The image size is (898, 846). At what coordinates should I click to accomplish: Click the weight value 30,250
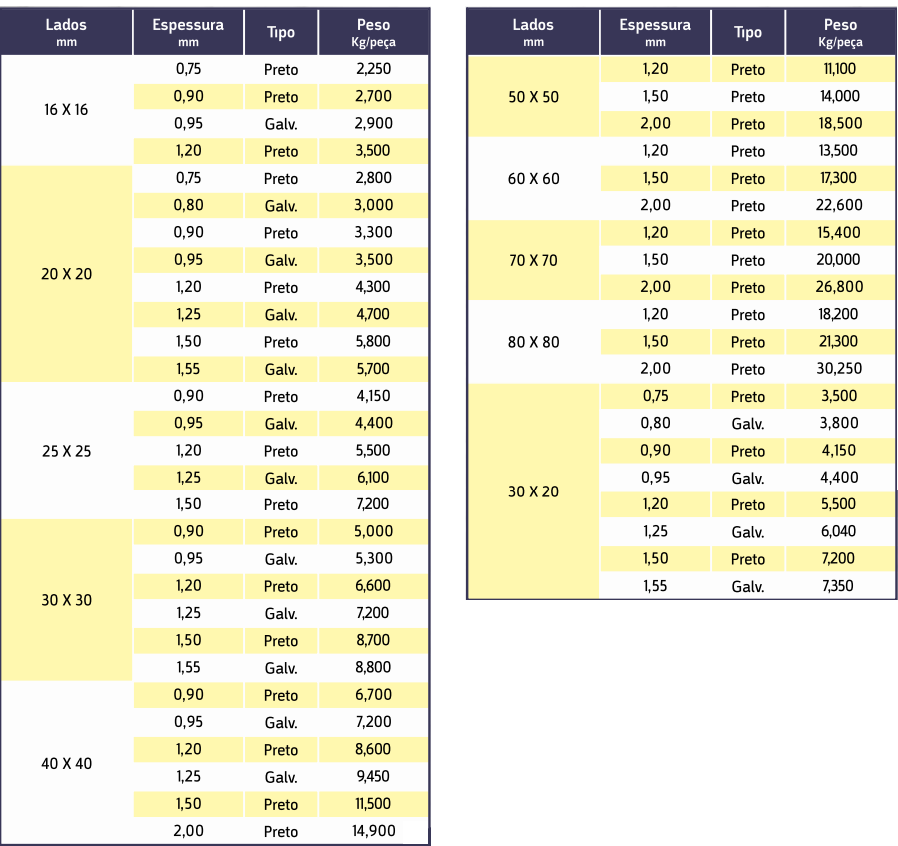(840, 369)
